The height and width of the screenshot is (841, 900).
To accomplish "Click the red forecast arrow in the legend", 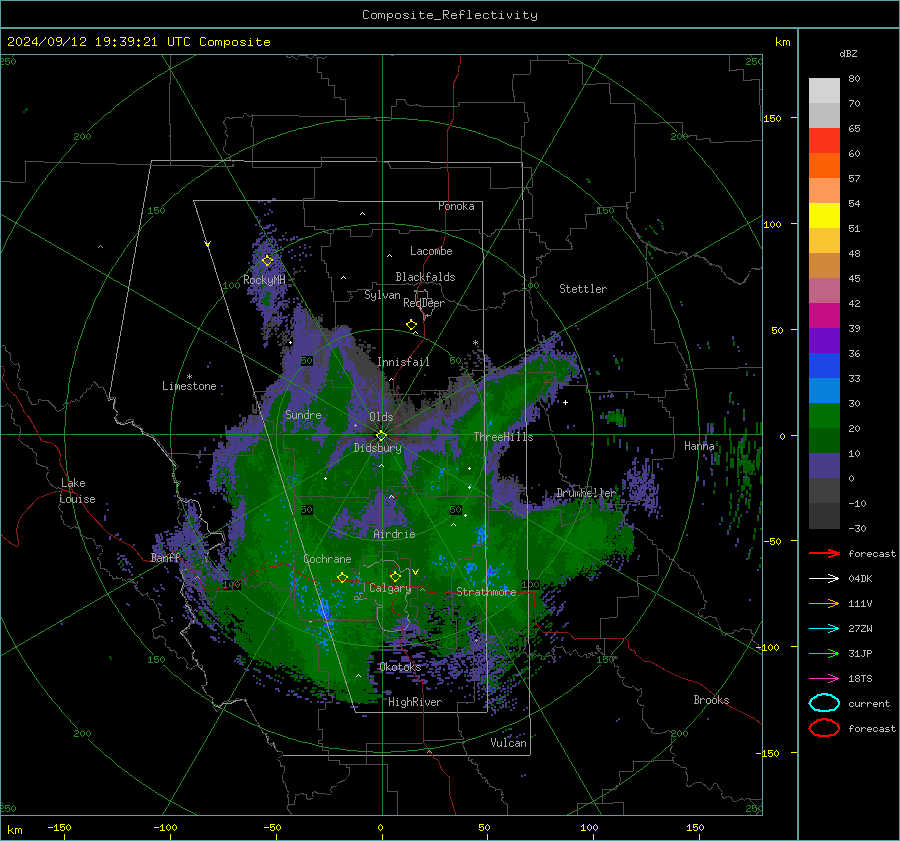I will coord(824,553).
